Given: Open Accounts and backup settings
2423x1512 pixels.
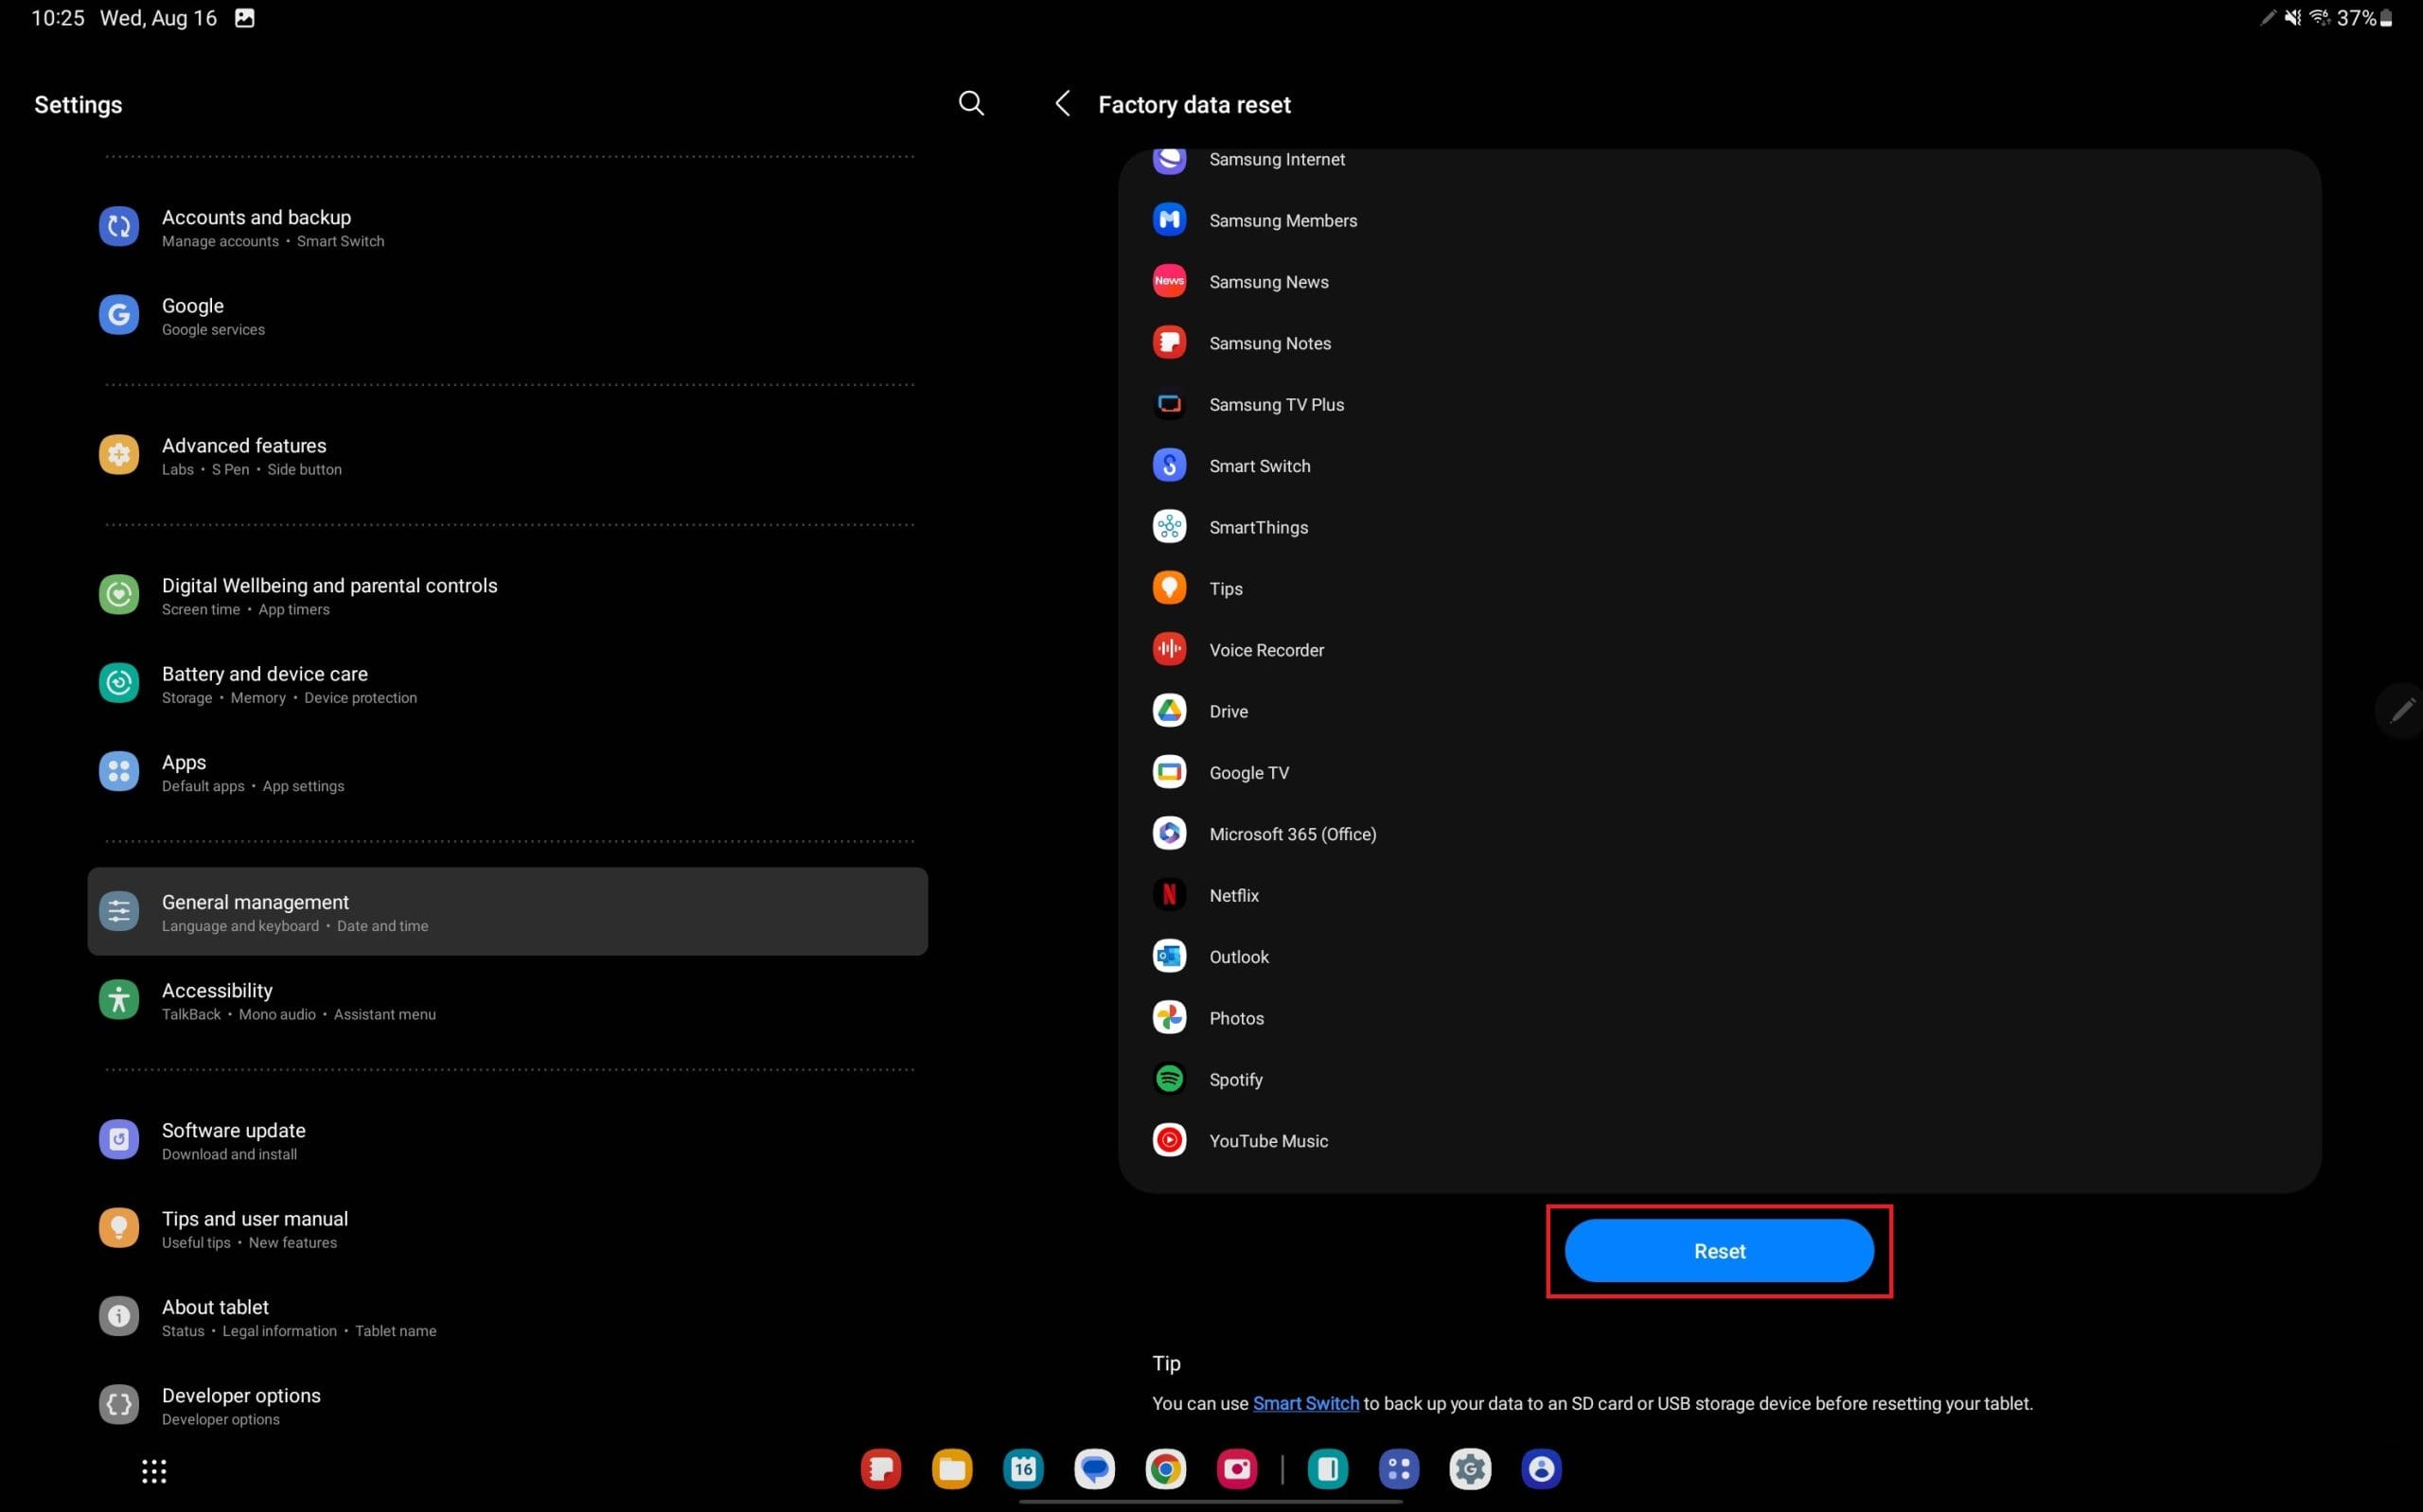Looking at the screenshot, I should coord(507,227).
